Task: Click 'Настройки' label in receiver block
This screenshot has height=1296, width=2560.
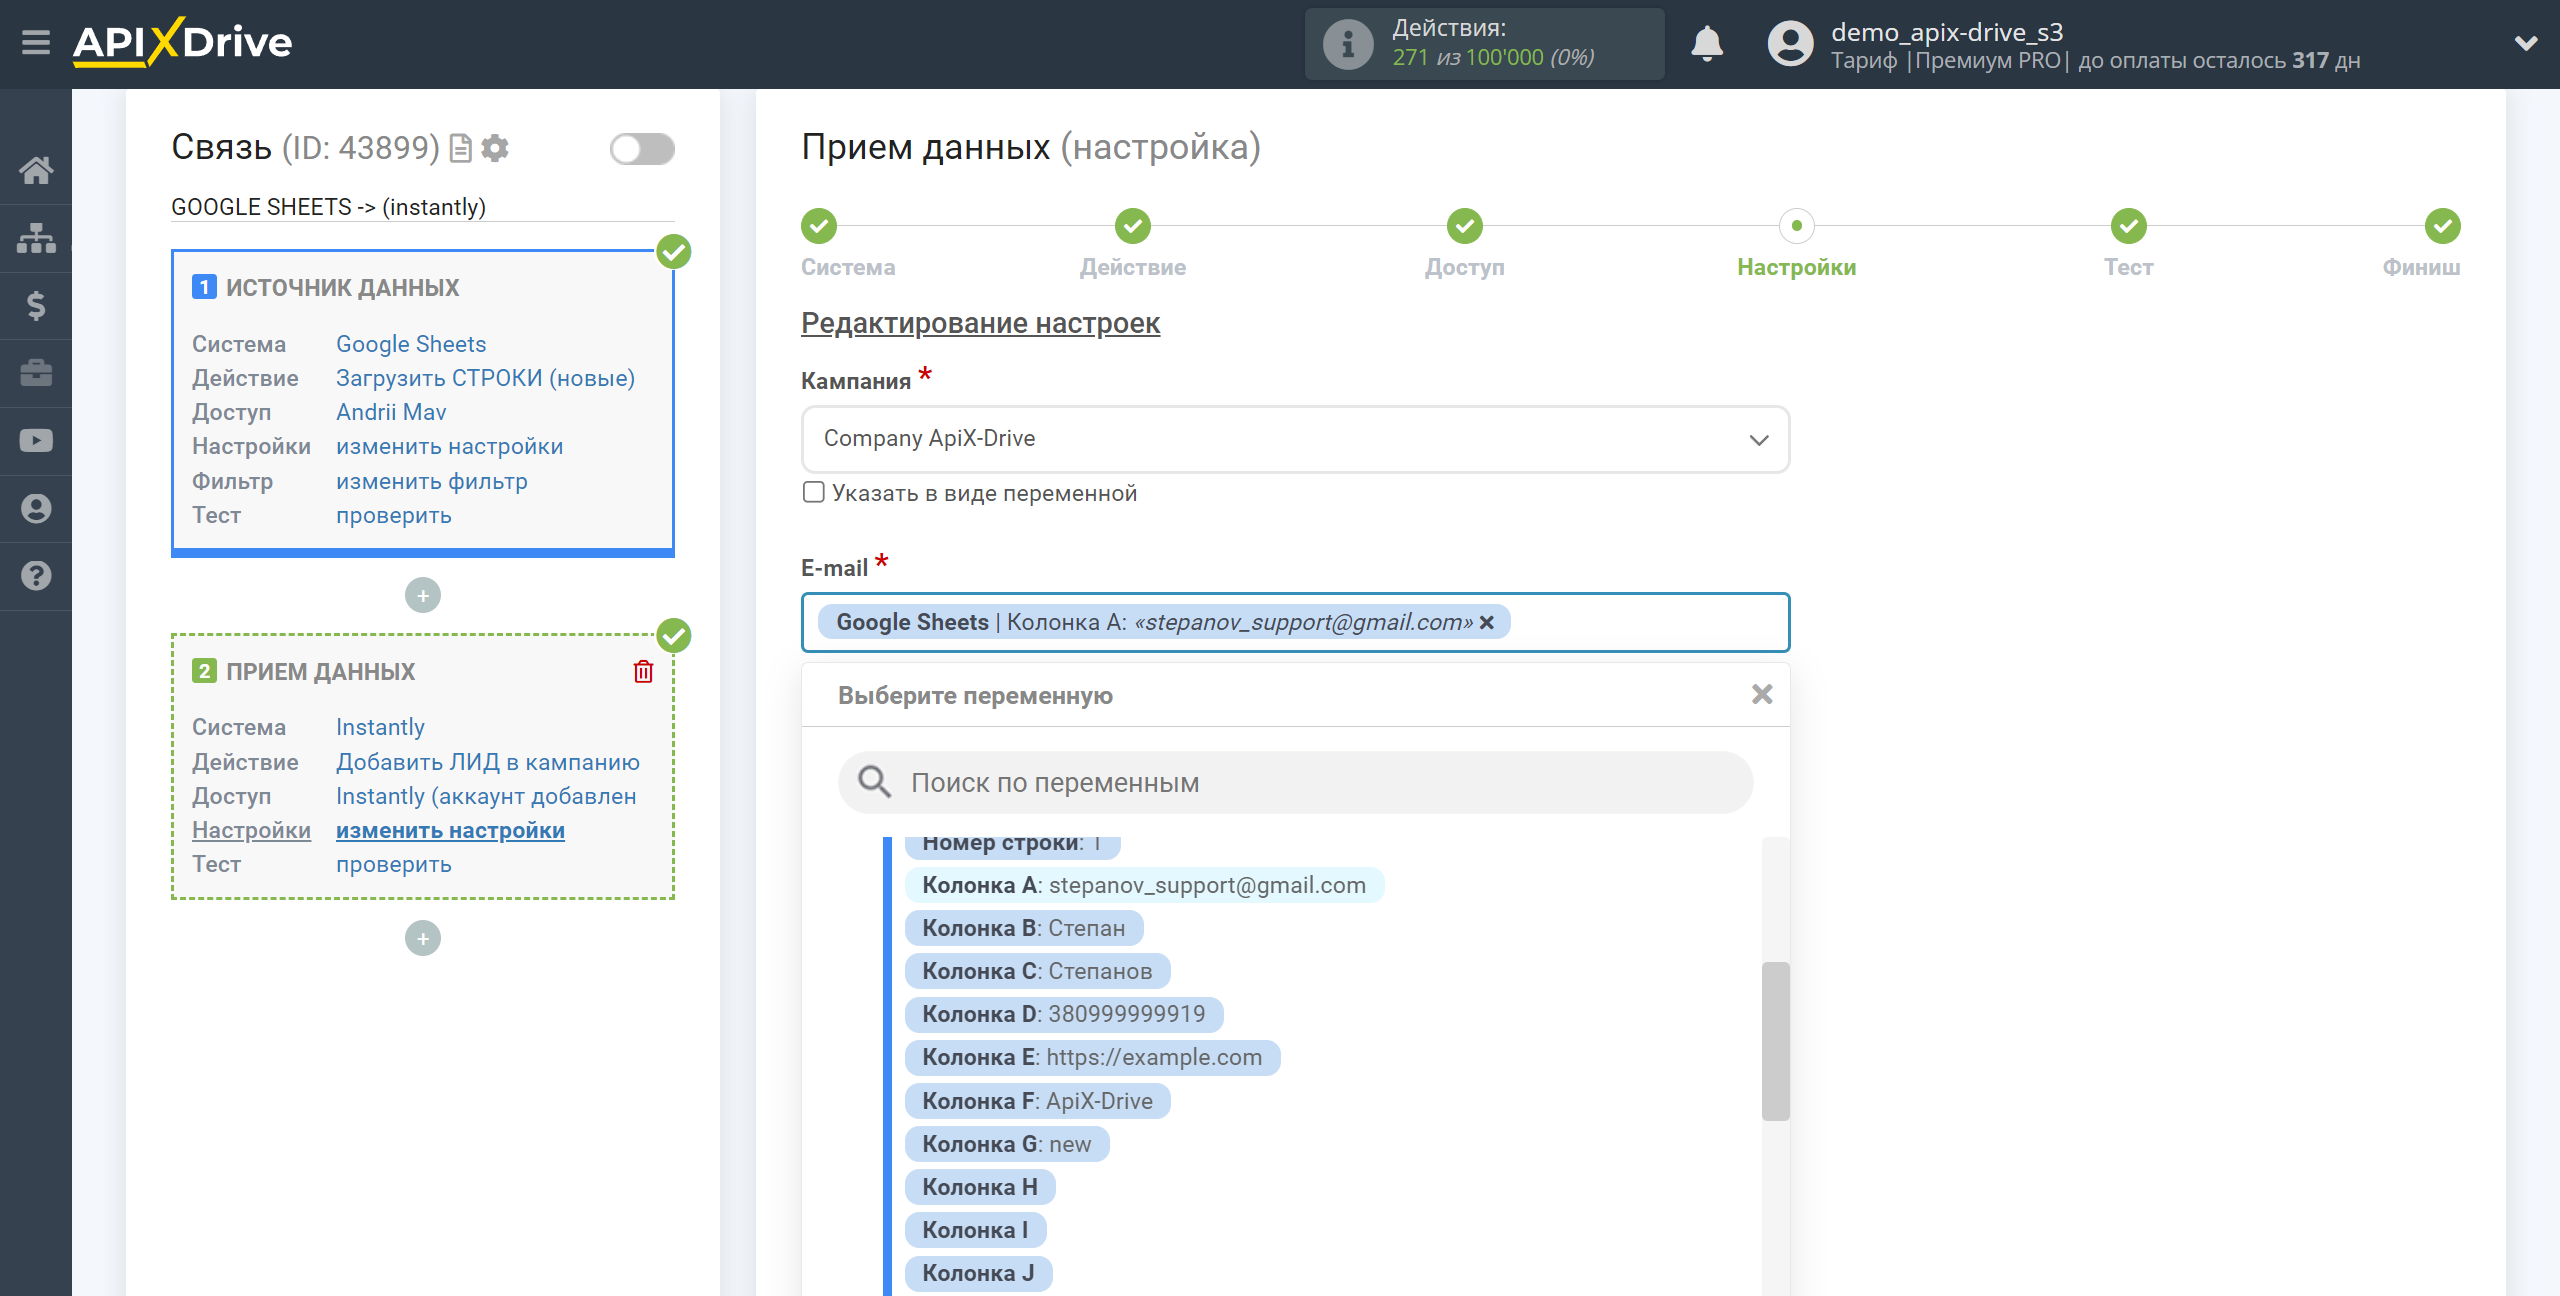Action: pos(251,830)
